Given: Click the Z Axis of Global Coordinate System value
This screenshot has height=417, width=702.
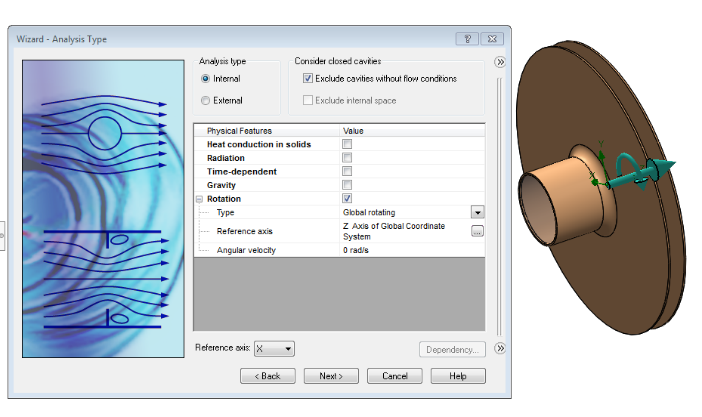Looking at the screenshot, I should 394,231.
